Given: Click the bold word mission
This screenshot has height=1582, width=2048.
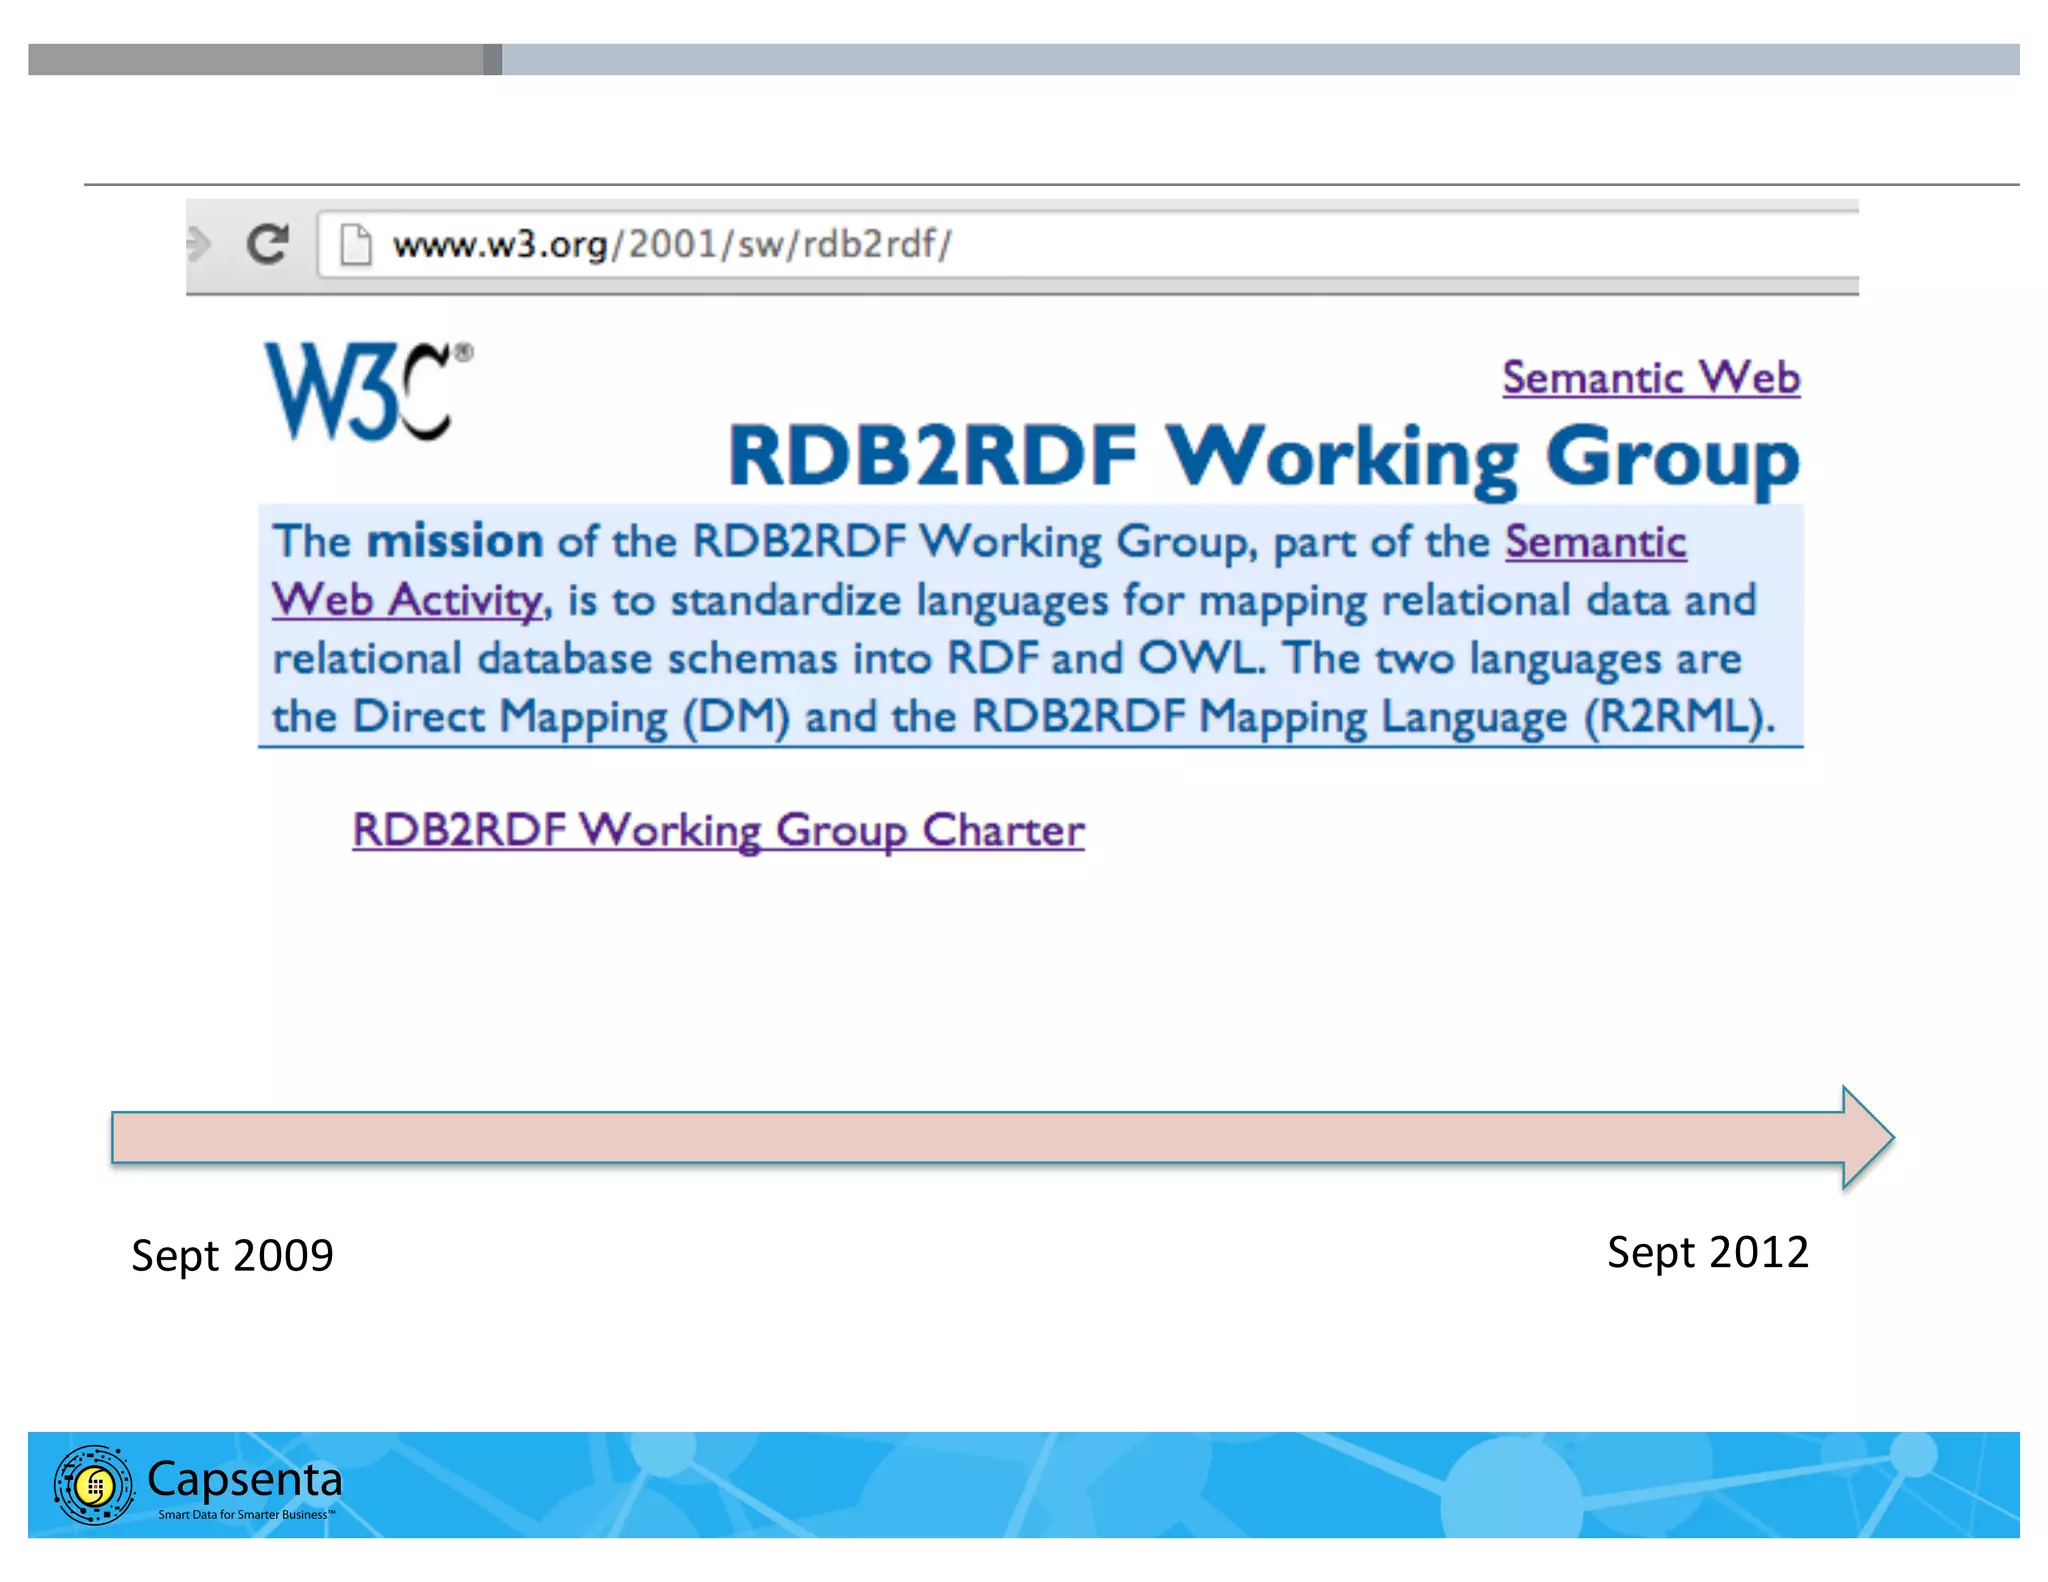Looking at the screenshot, I should [x=455, y=541].
